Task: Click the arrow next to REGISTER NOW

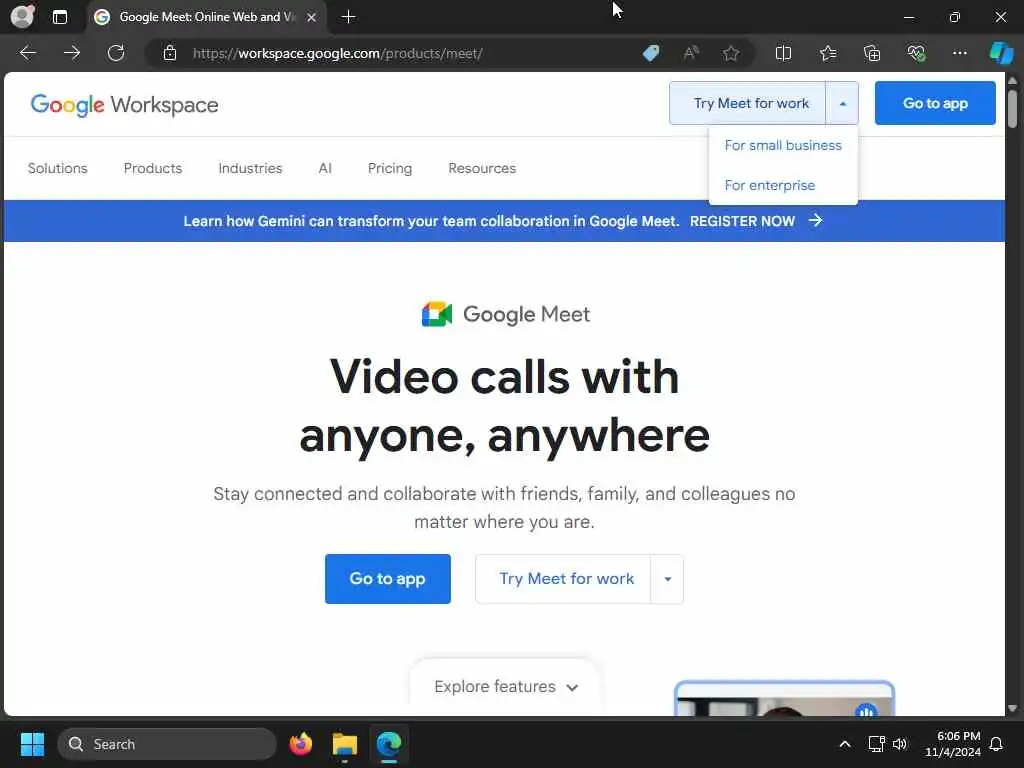Action: pos(816,220)
